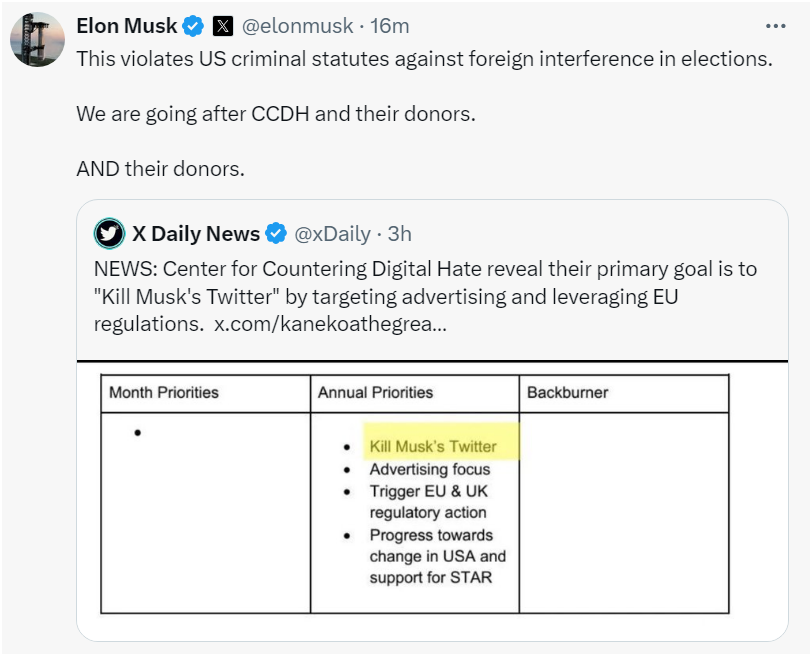
Task: Click the X affiliate badge beside Elon Musk
Action: tap(222, 26)
